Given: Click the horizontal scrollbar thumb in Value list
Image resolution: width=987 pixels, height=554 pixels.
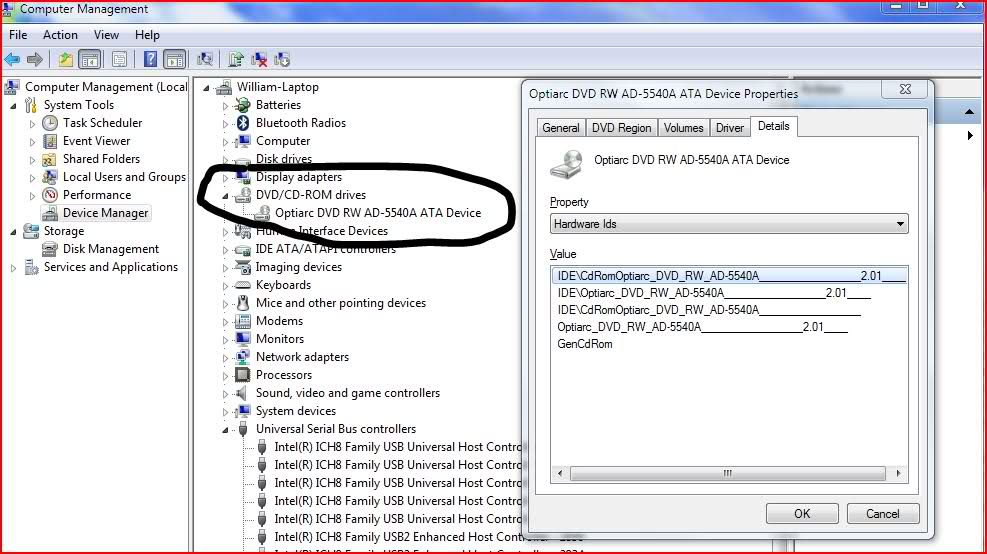Looking at the screenshot, I should [x=728, y=473].
